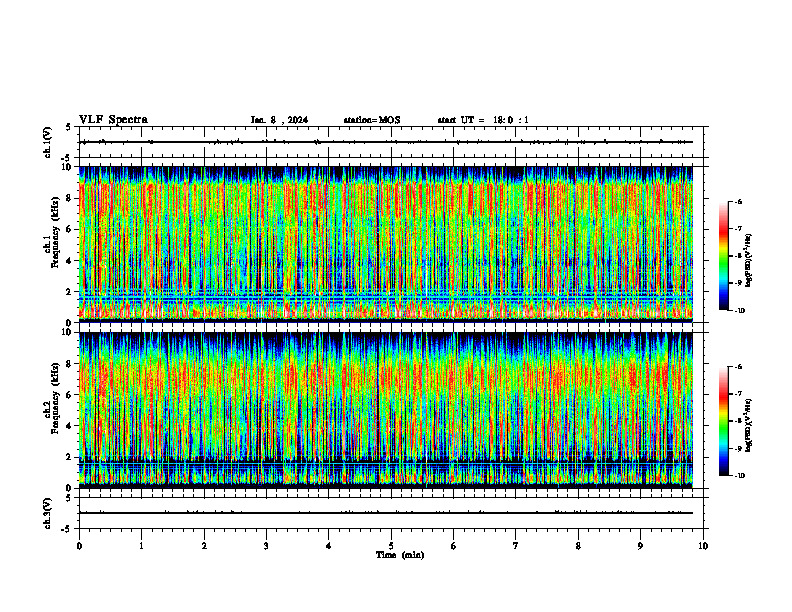Click the ch.1 voltage waveform trace
Screen dimensions: 792x612
pos(386,142)
